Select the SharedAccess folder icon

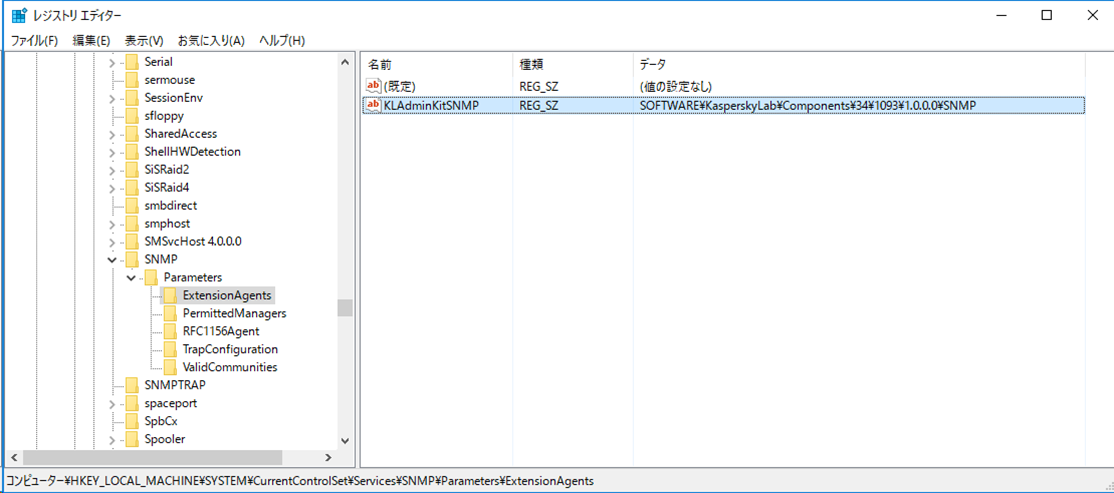tap(131, 134)
